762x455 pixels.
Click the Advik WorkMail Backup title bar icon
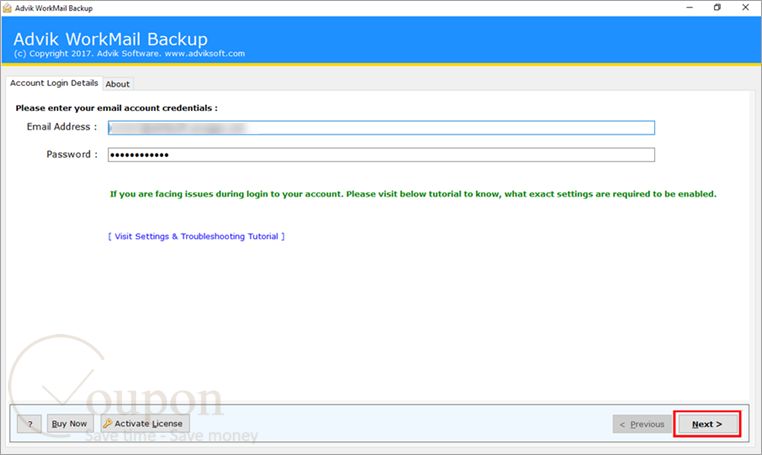coord(7,8)
